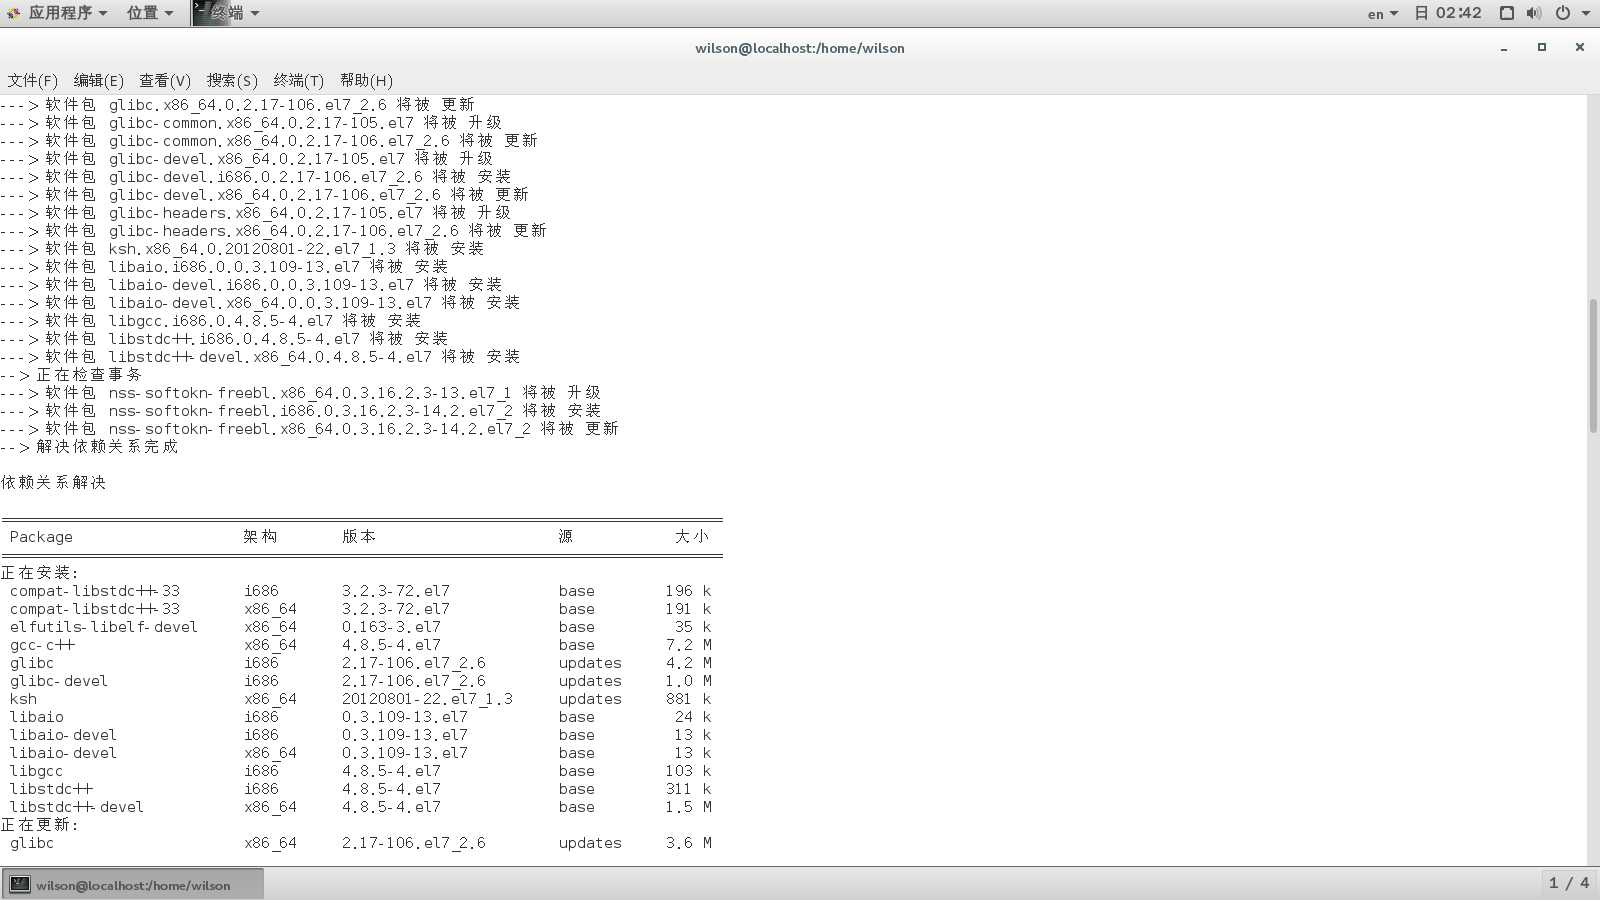This screenshot has height=900, width=1600.
Task: Open the en input language dropdown
Action: pyautogui.click(x=1383, y=13)
